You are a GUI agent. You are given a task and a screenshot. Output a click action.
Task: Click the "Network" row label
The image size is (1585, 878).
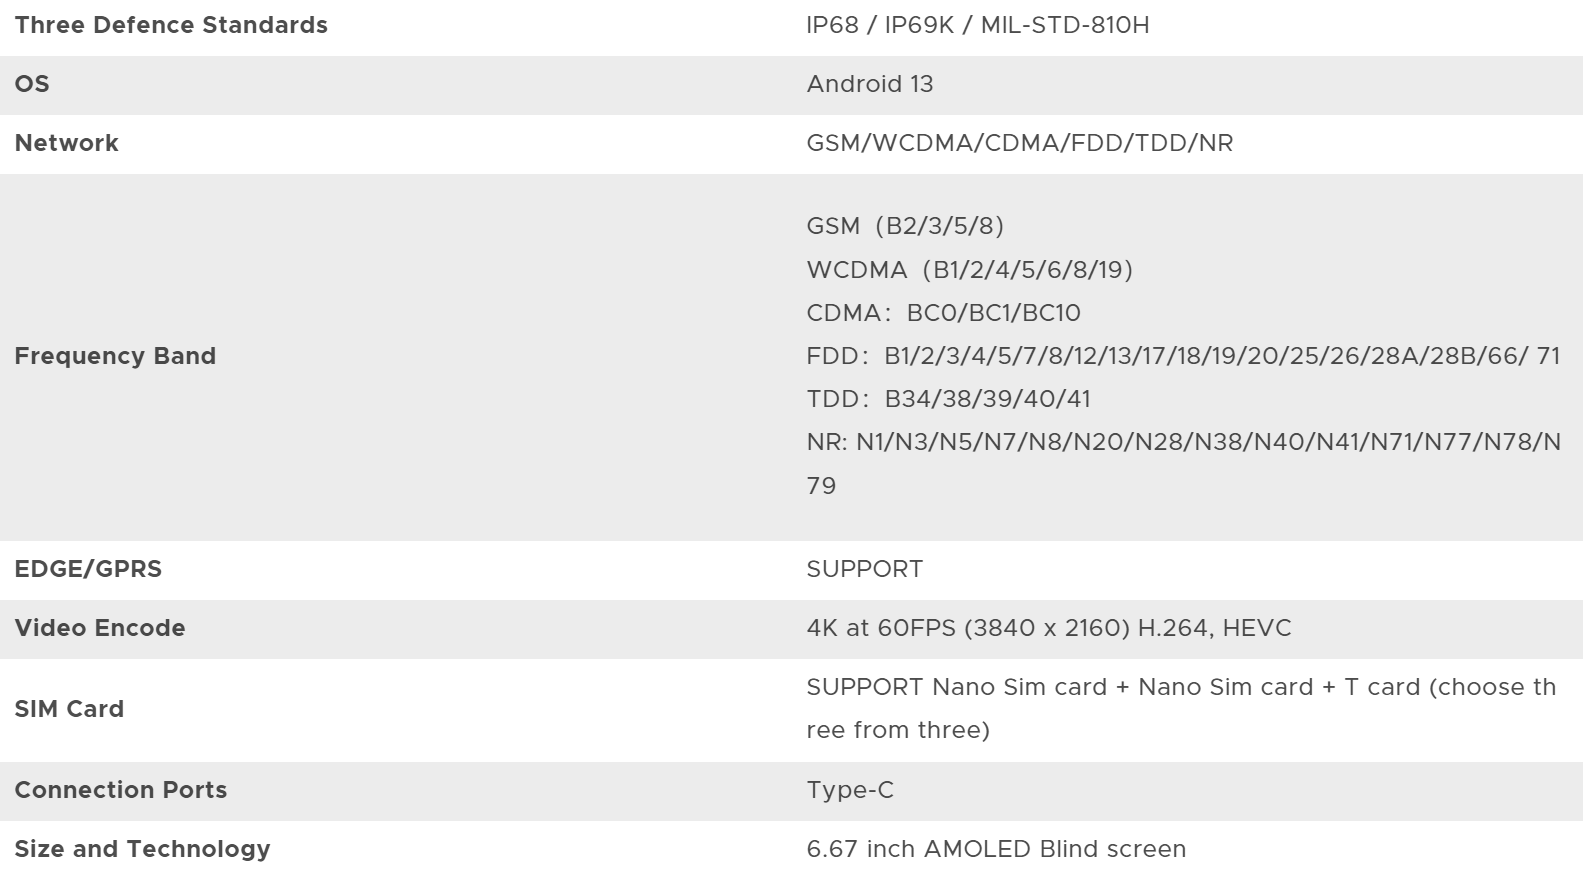point(66,143)
